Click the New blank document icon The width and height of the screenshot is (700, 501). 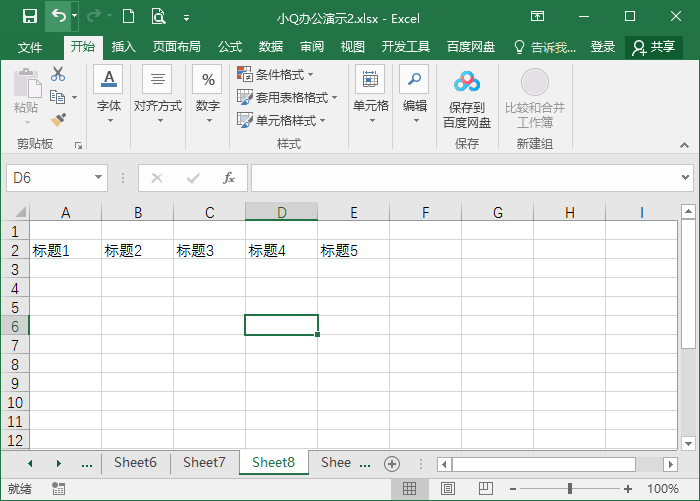(129, 17)
